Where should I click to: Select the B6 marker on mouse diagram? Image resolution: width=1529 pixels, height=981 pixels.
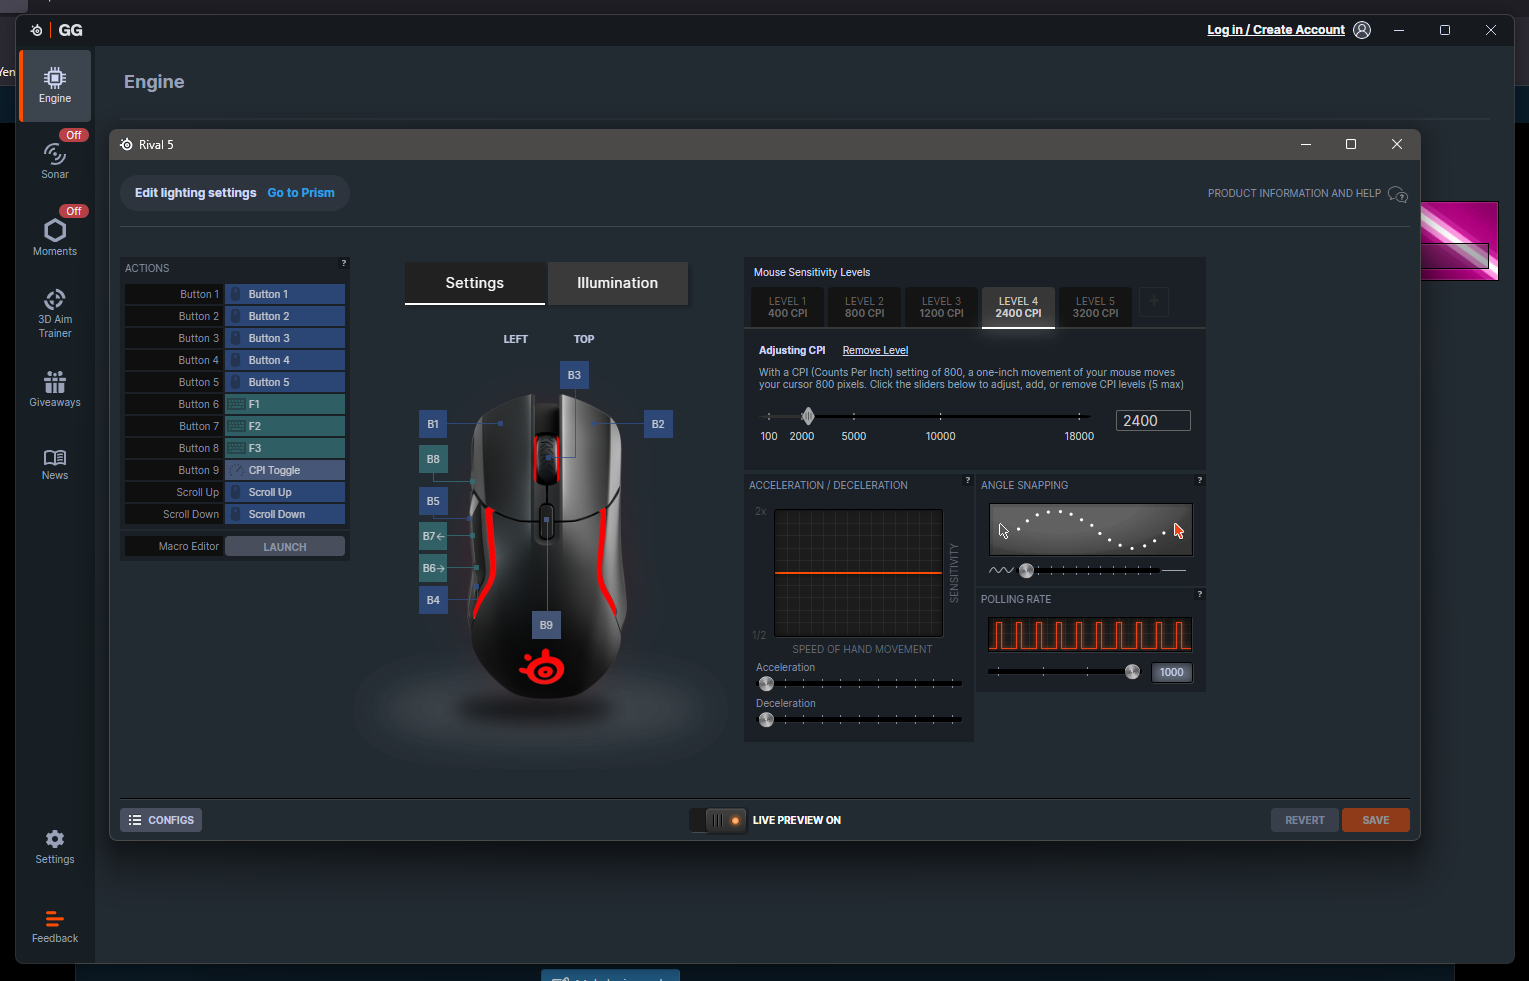click(x=433, y=568)
